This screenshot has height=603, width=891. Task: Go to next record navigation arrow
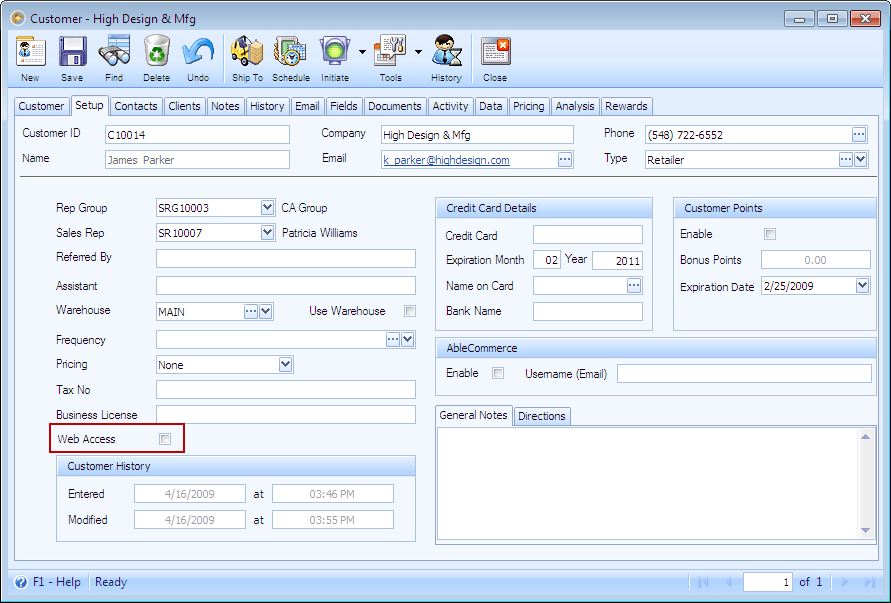(844, 582)
